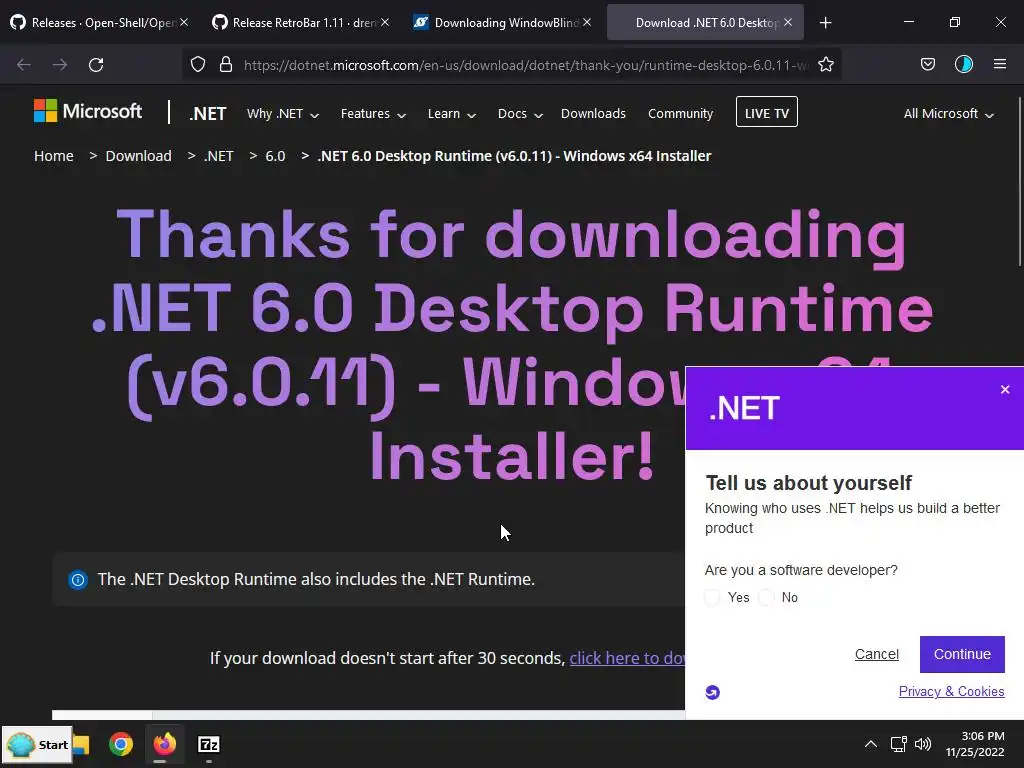Click the info icon in the notice

pyautogui.click(x=78, y=579)
